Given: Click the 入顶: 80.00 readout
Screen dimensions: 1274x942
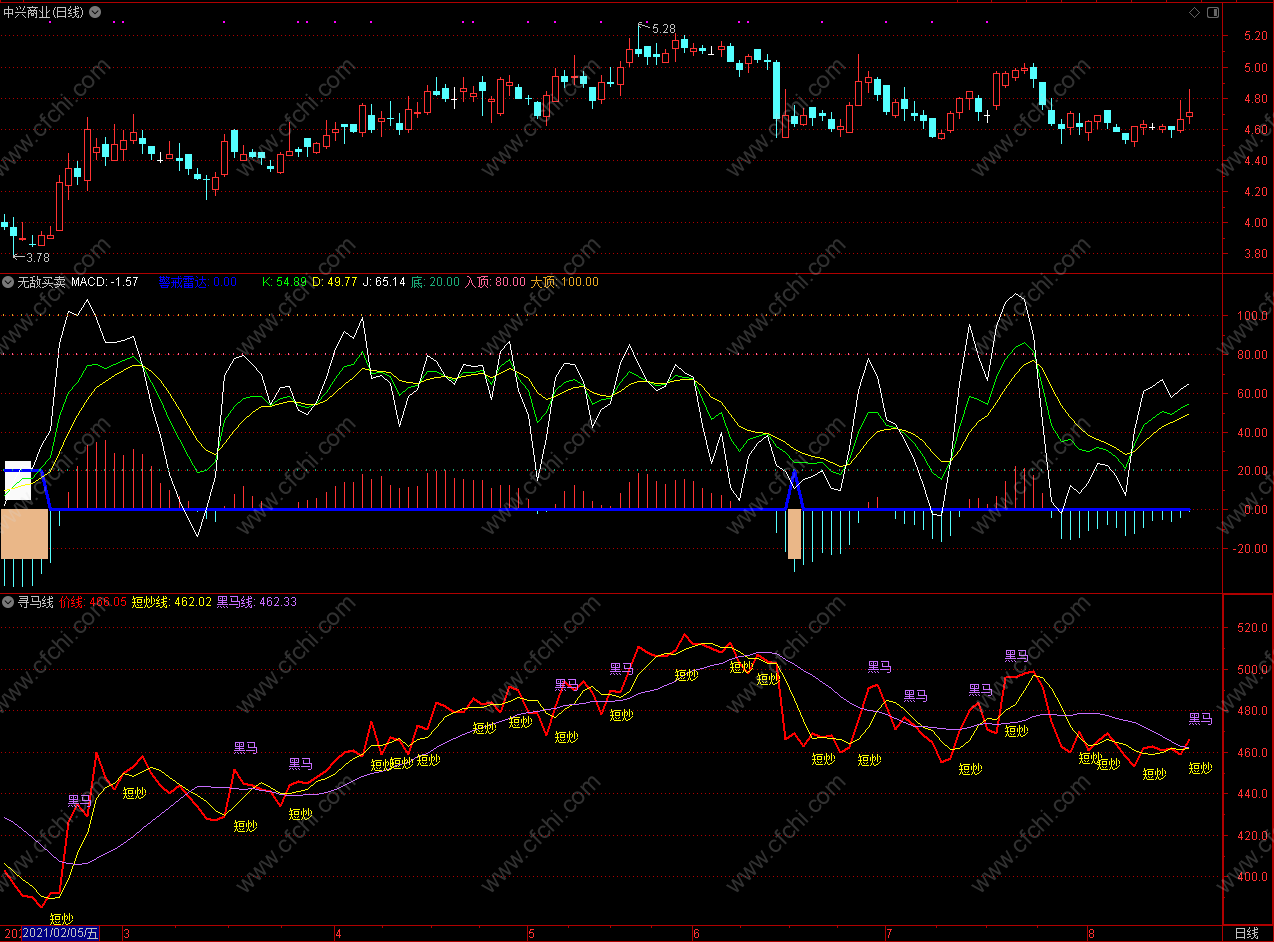Looking at the screenshot, I should tap(495, 282).
